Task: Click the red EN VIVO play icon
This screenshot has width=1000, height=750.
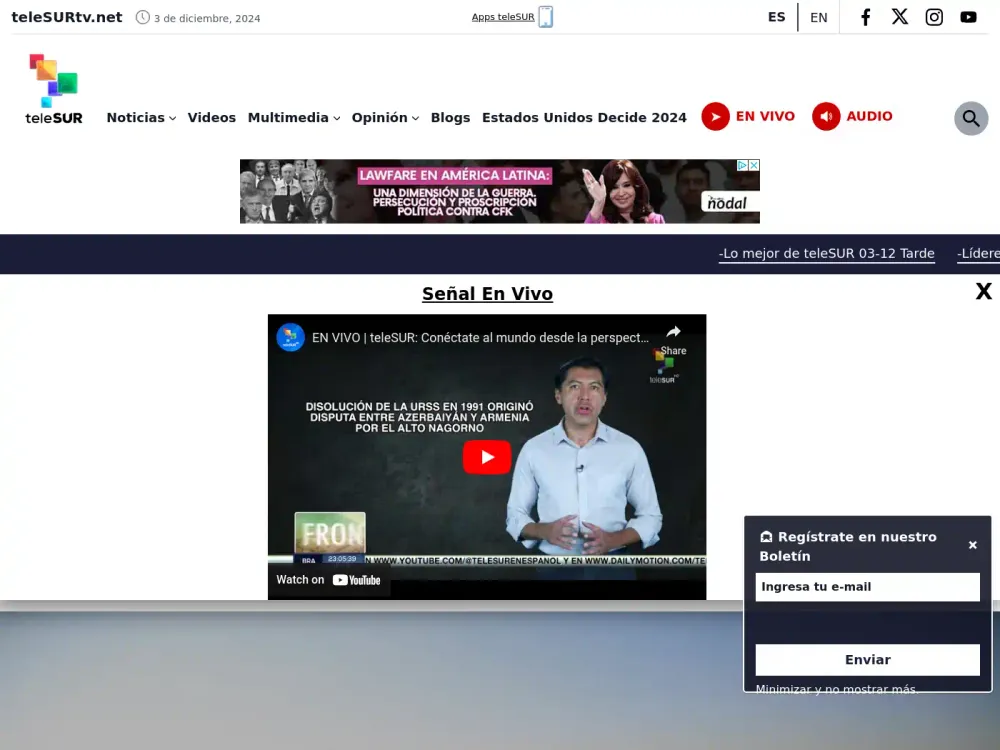Action: point(716,116)
